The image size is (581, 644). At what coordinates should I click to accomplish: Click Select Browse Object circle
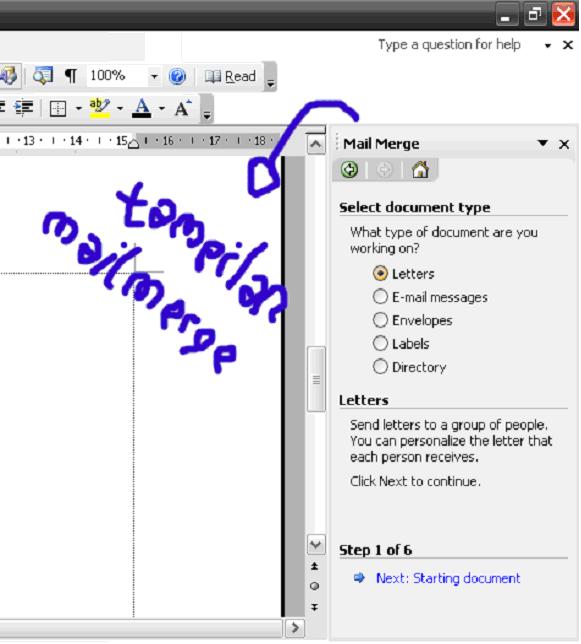point(315,586)
